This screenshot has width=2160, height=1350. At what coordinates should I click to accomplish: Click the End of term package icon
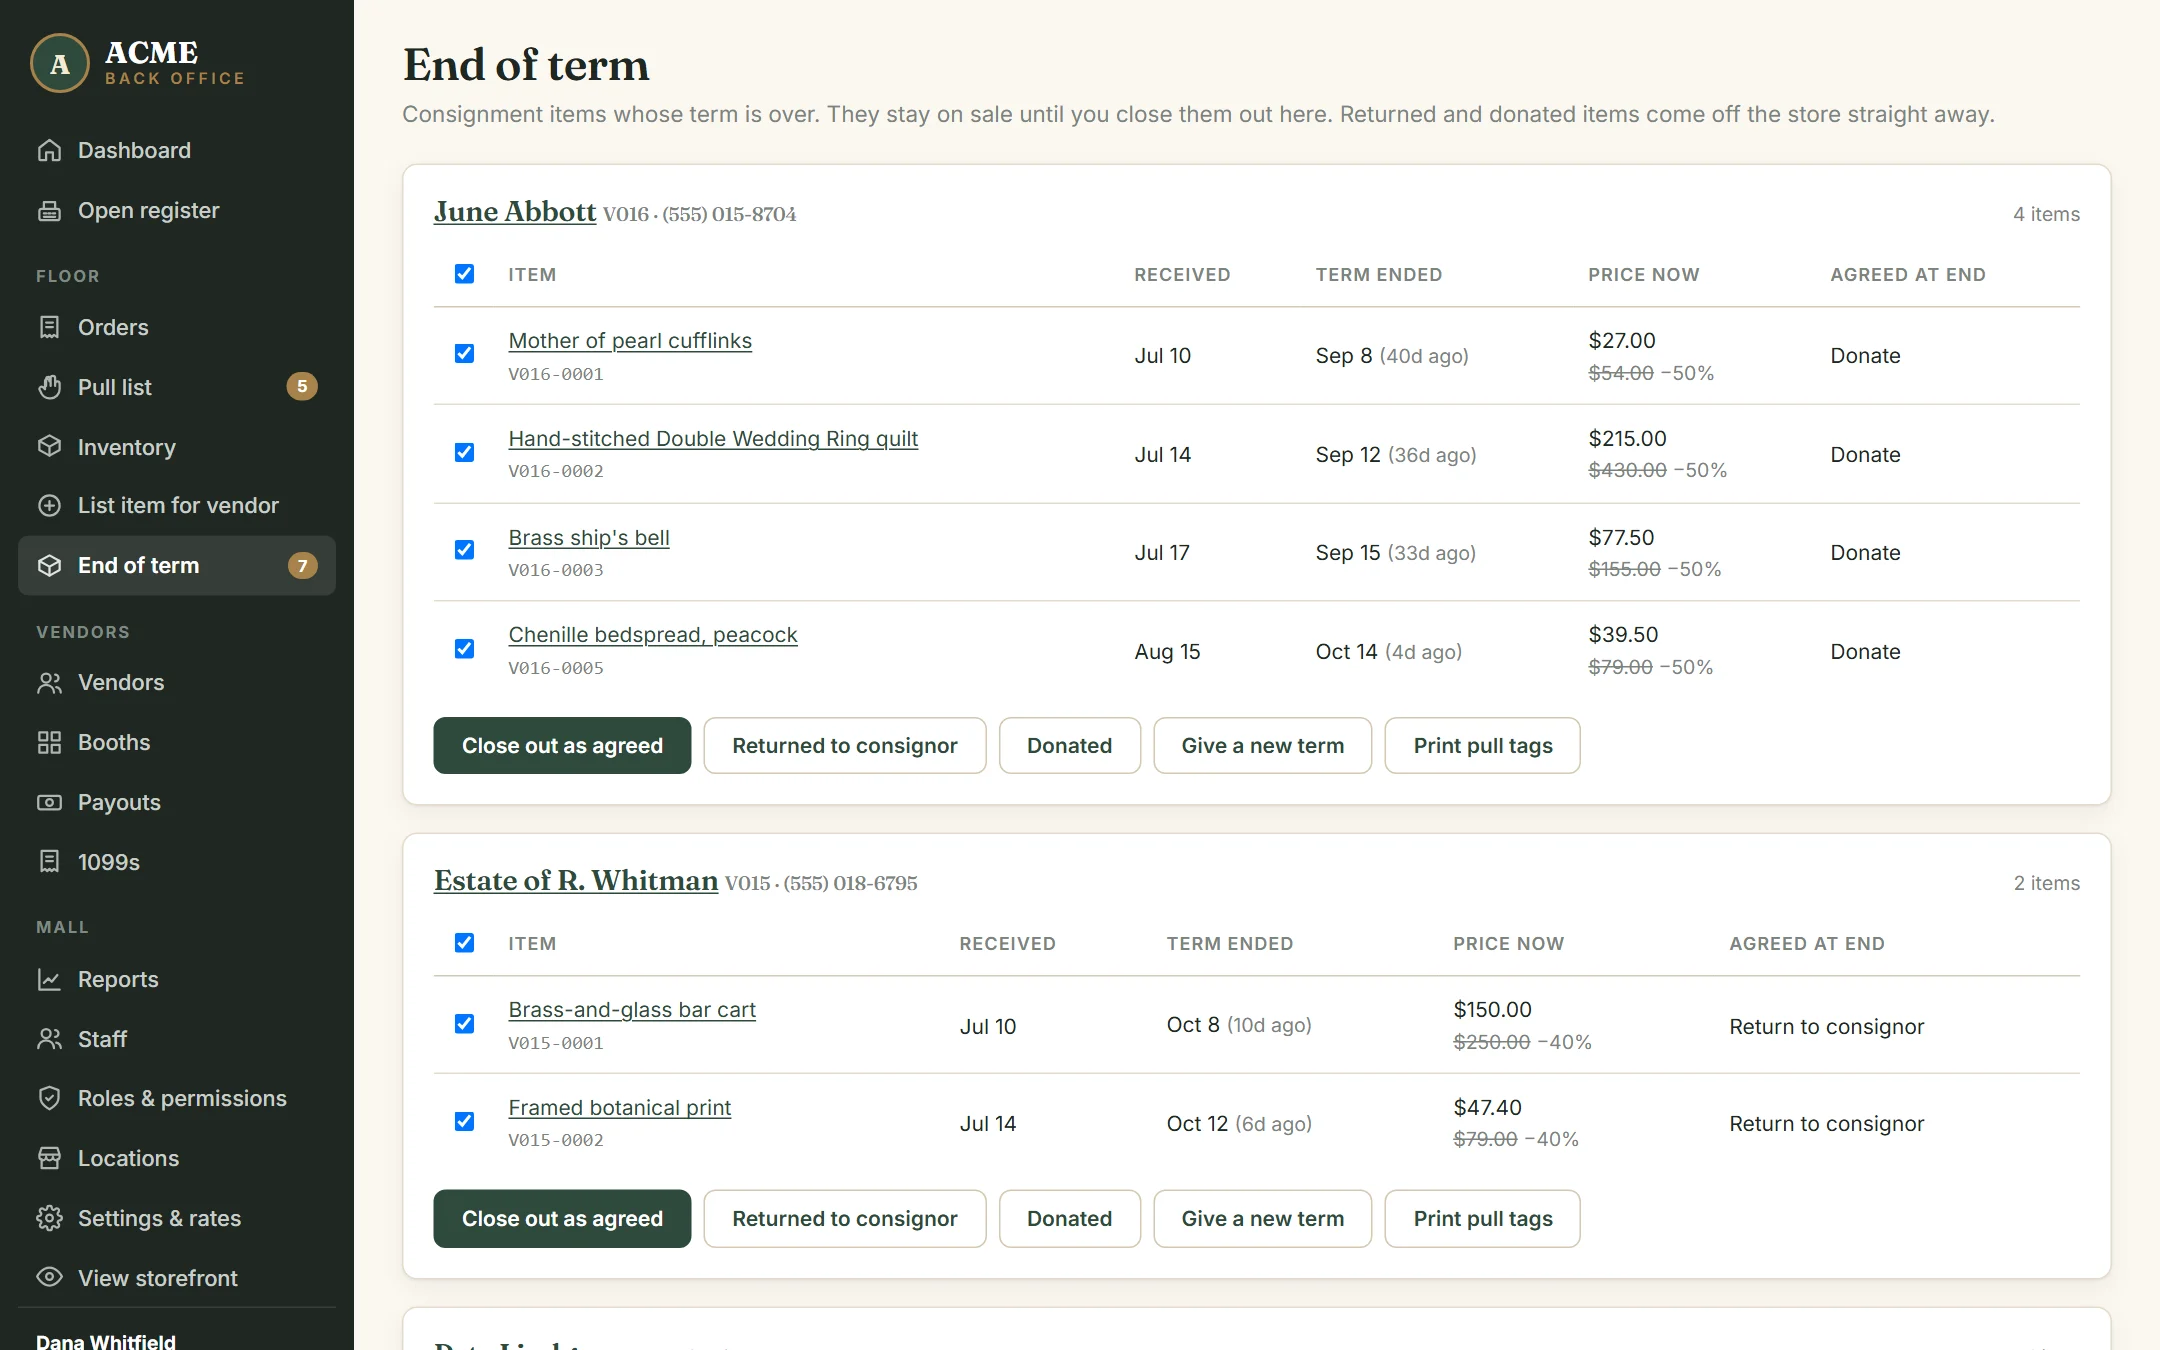click(x=49, y=565)
